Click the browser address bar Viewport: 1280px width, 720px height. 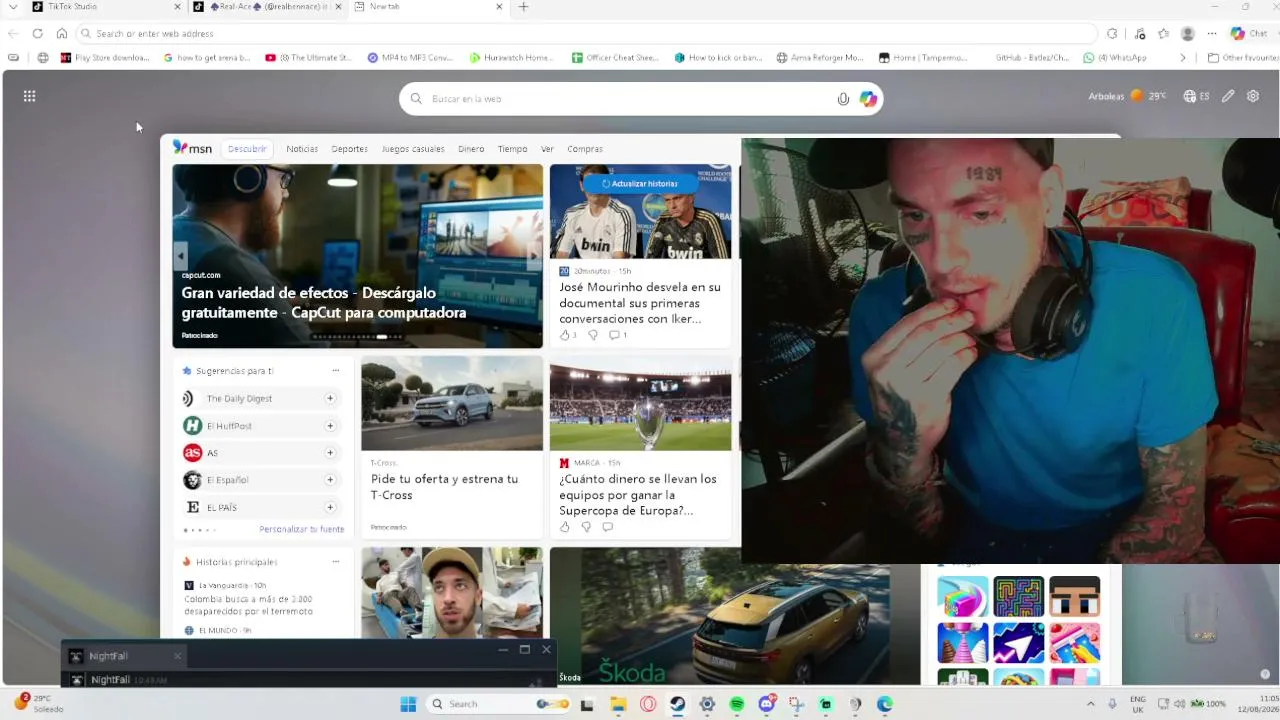pos(588,33)
